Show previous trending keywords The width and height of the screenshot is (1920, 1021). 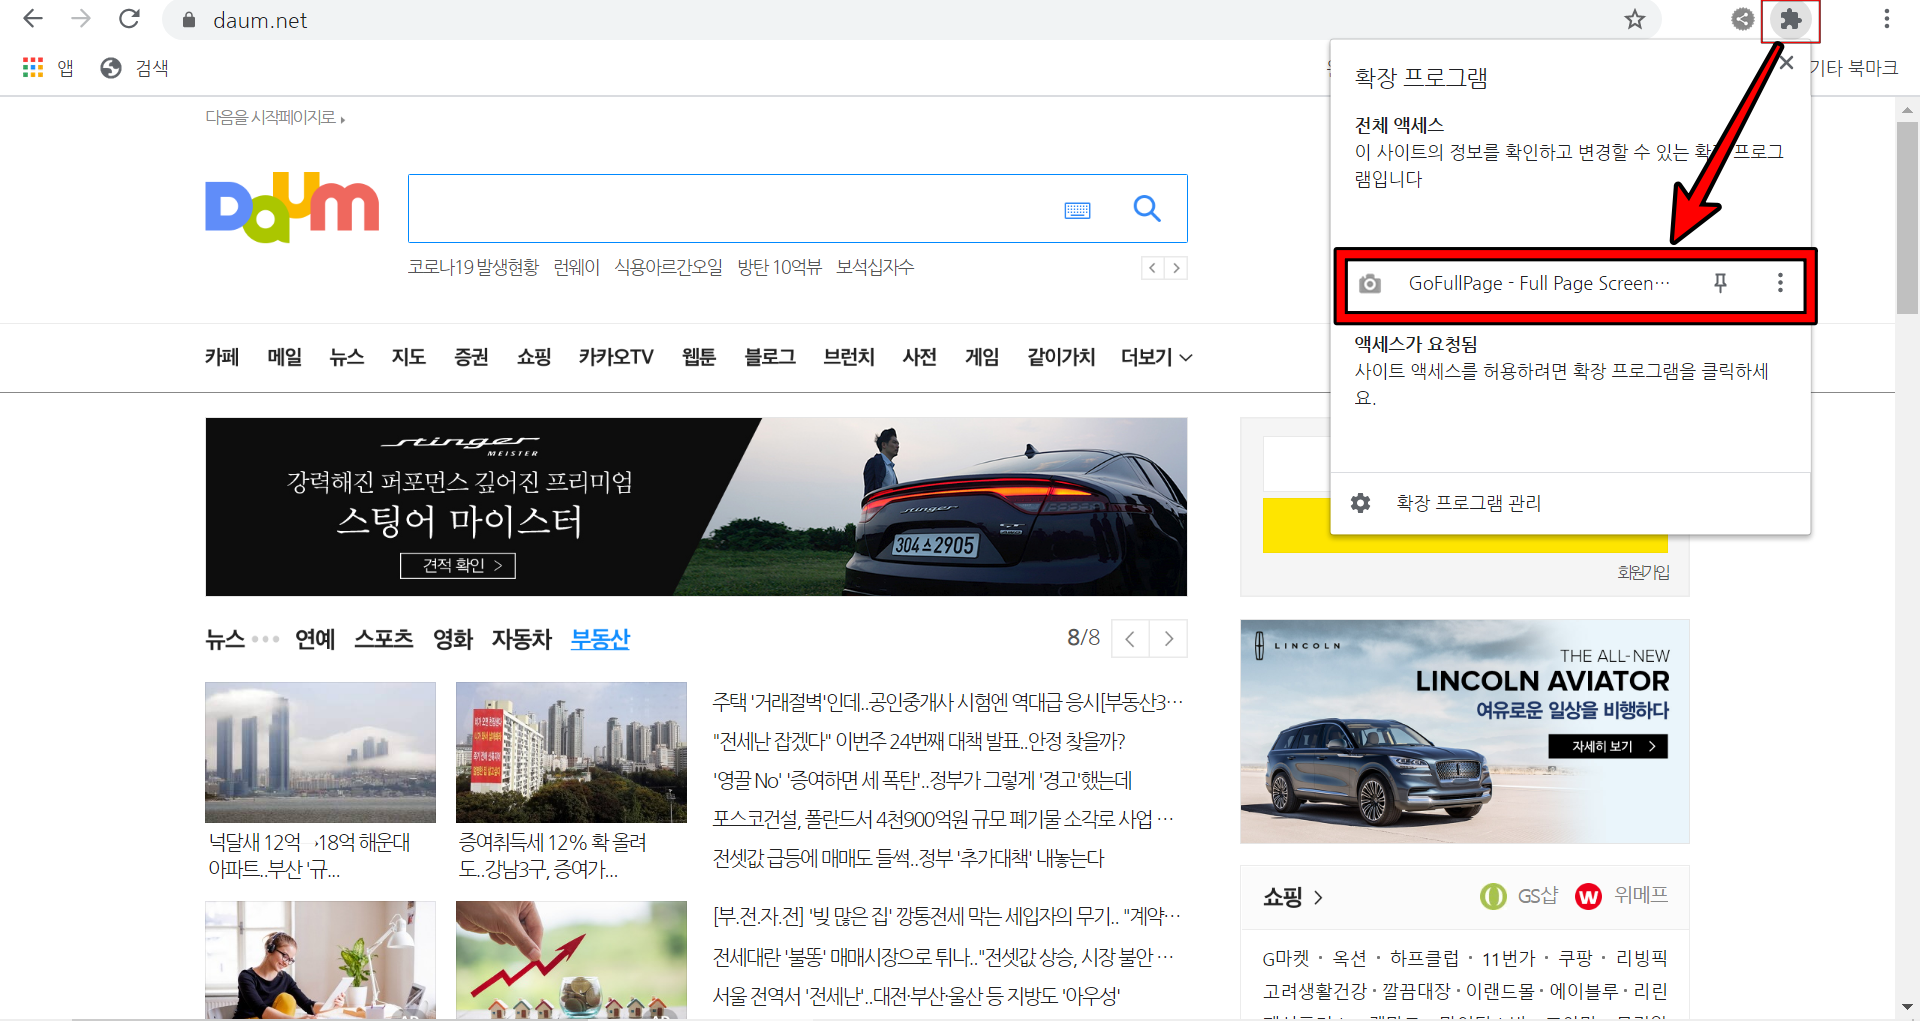click(1153, 267)
